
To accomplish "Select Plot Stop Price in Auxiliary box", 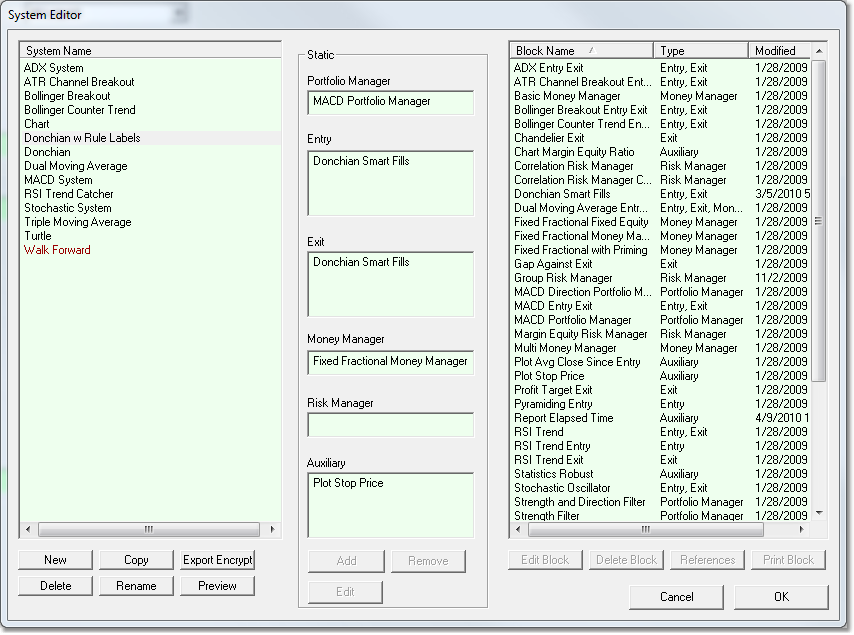I will (348, 483).
